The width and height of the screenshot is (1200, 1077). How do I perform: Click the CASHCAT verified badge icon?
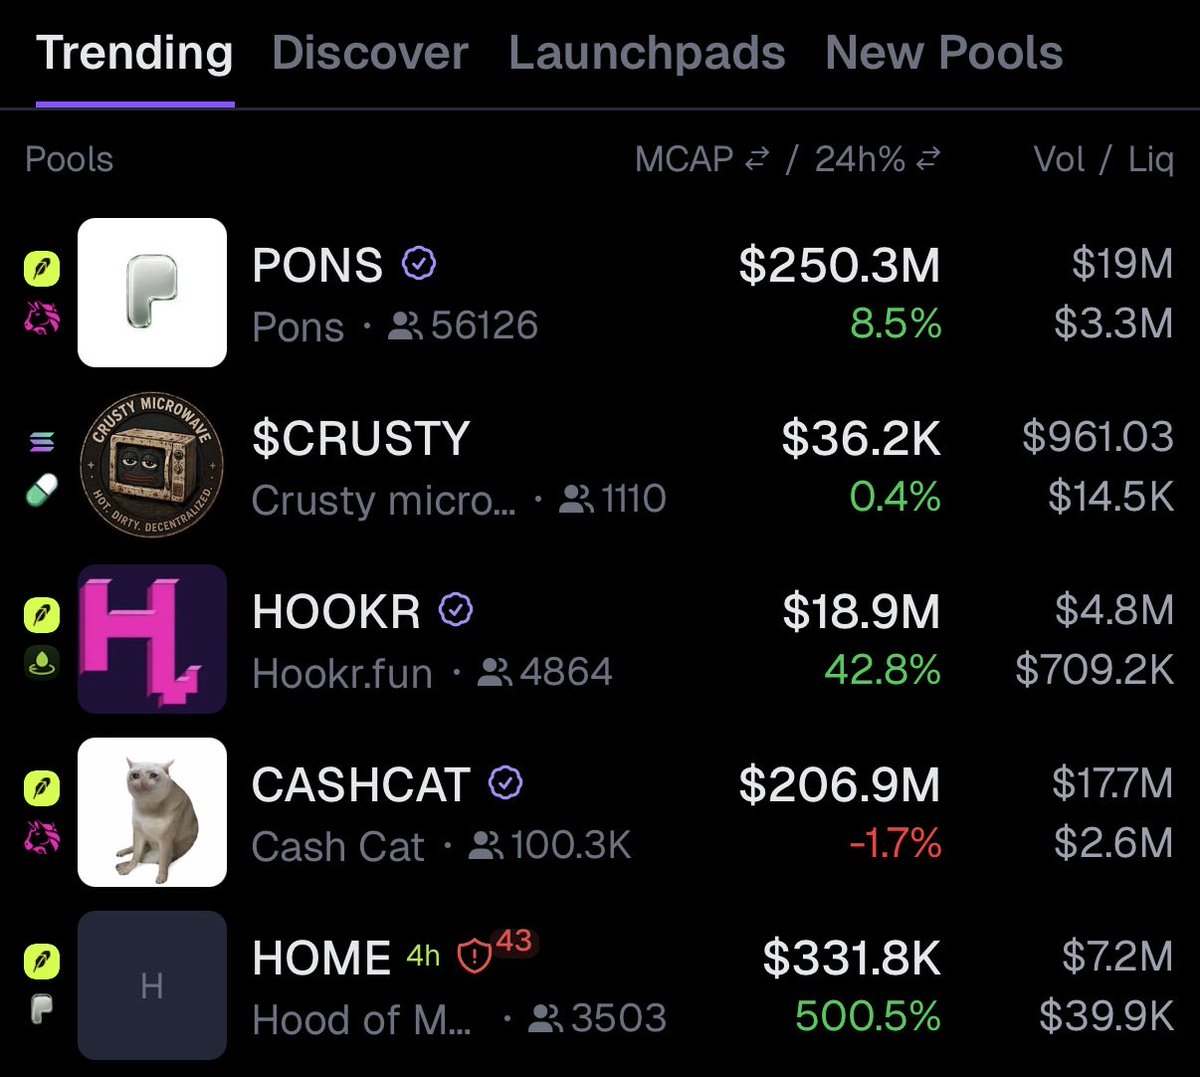pos(506,783)
